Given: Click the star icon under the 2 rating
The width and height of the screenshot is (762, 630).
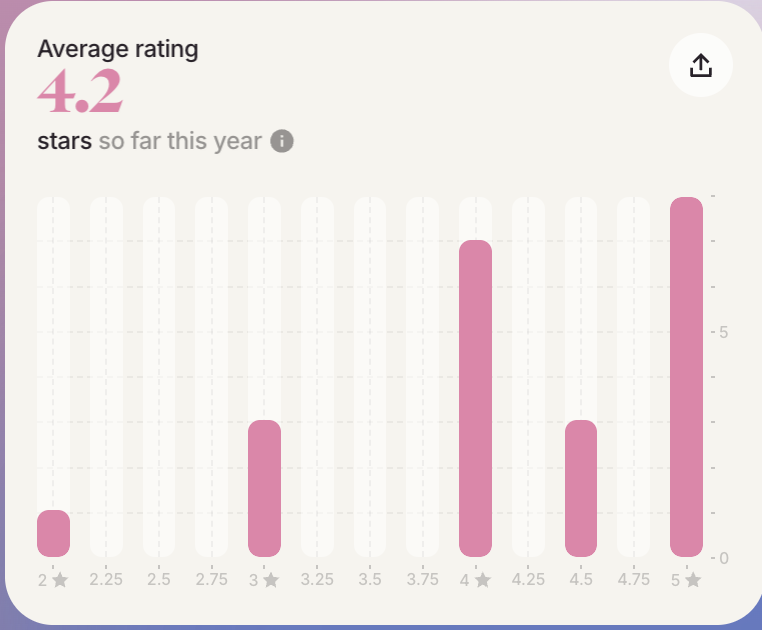Looking at the screenshot, I should point(60,580).
